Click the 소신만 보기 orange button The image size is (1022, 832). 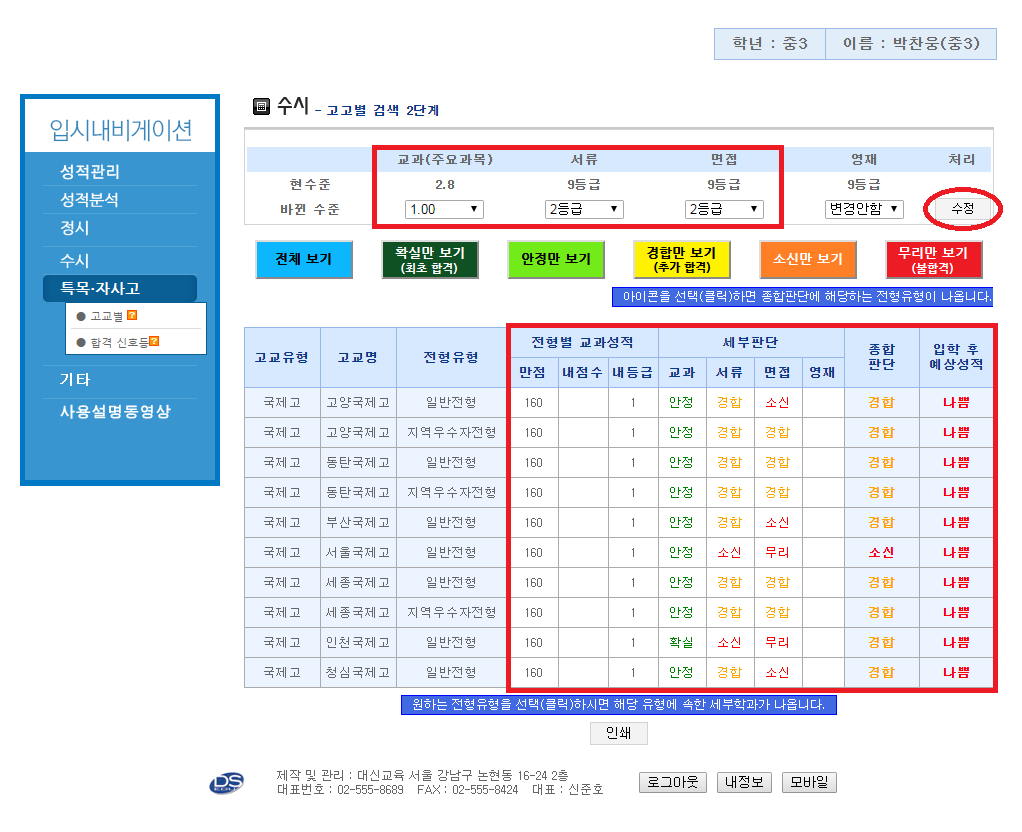tap(808, 260)
